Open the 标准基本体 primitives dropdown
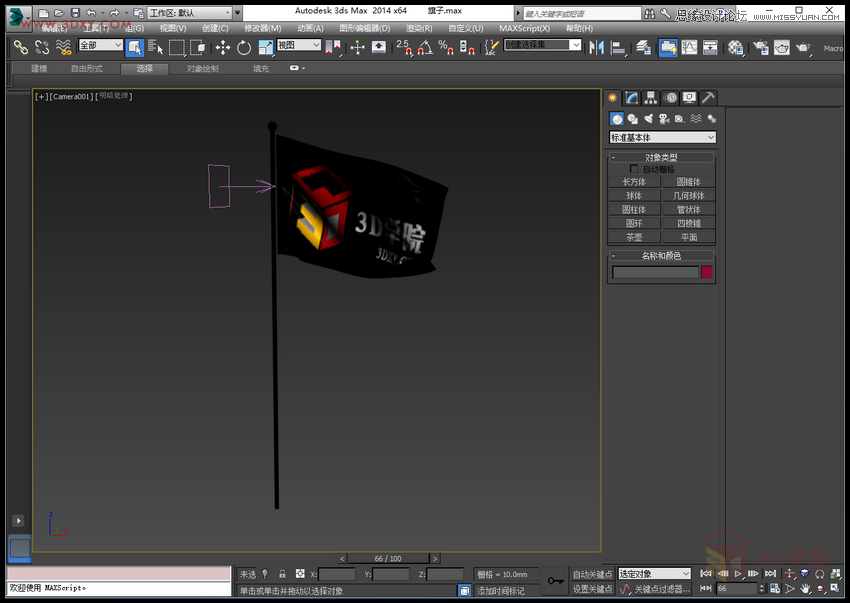850x603 pixels. [660, 138]
